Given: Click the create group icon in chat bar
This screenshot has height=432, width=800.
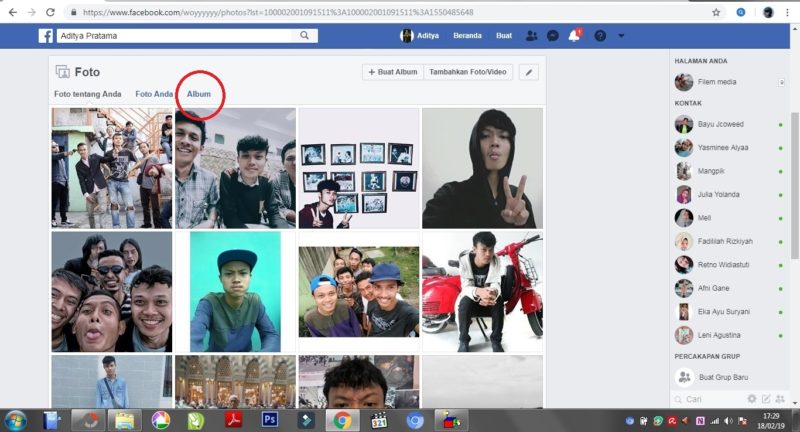Looking at the screenshot, I should point(780,399).
